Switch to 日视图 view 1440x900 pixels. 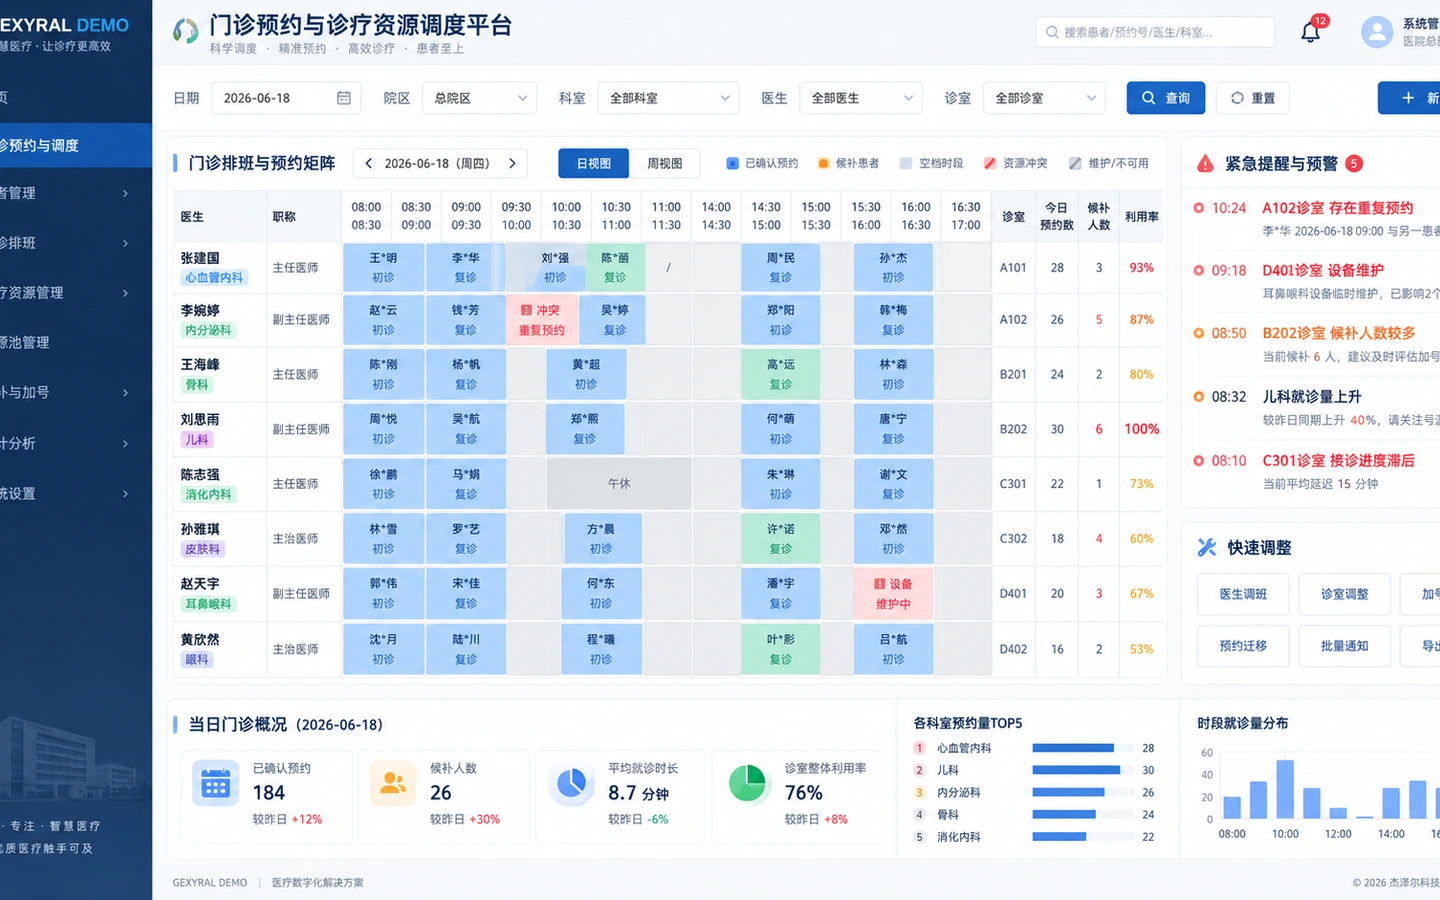594,163
